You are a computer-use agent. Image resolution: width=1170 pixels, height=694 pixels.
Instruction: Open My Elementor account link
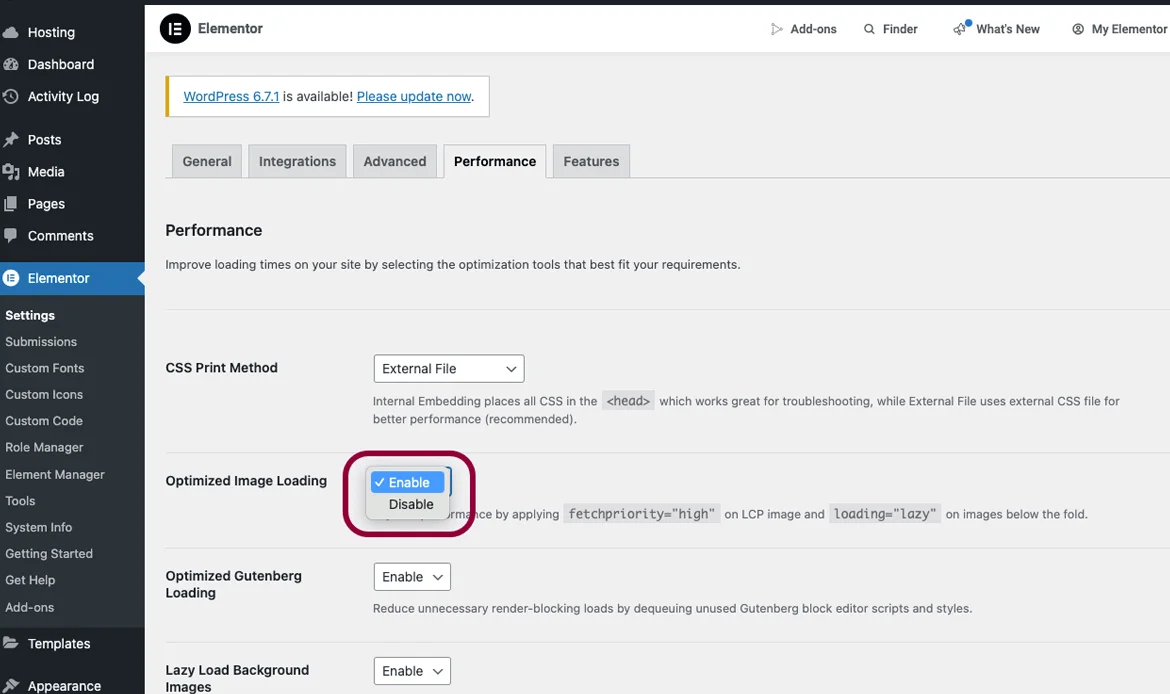click(x=1120, y=29)
